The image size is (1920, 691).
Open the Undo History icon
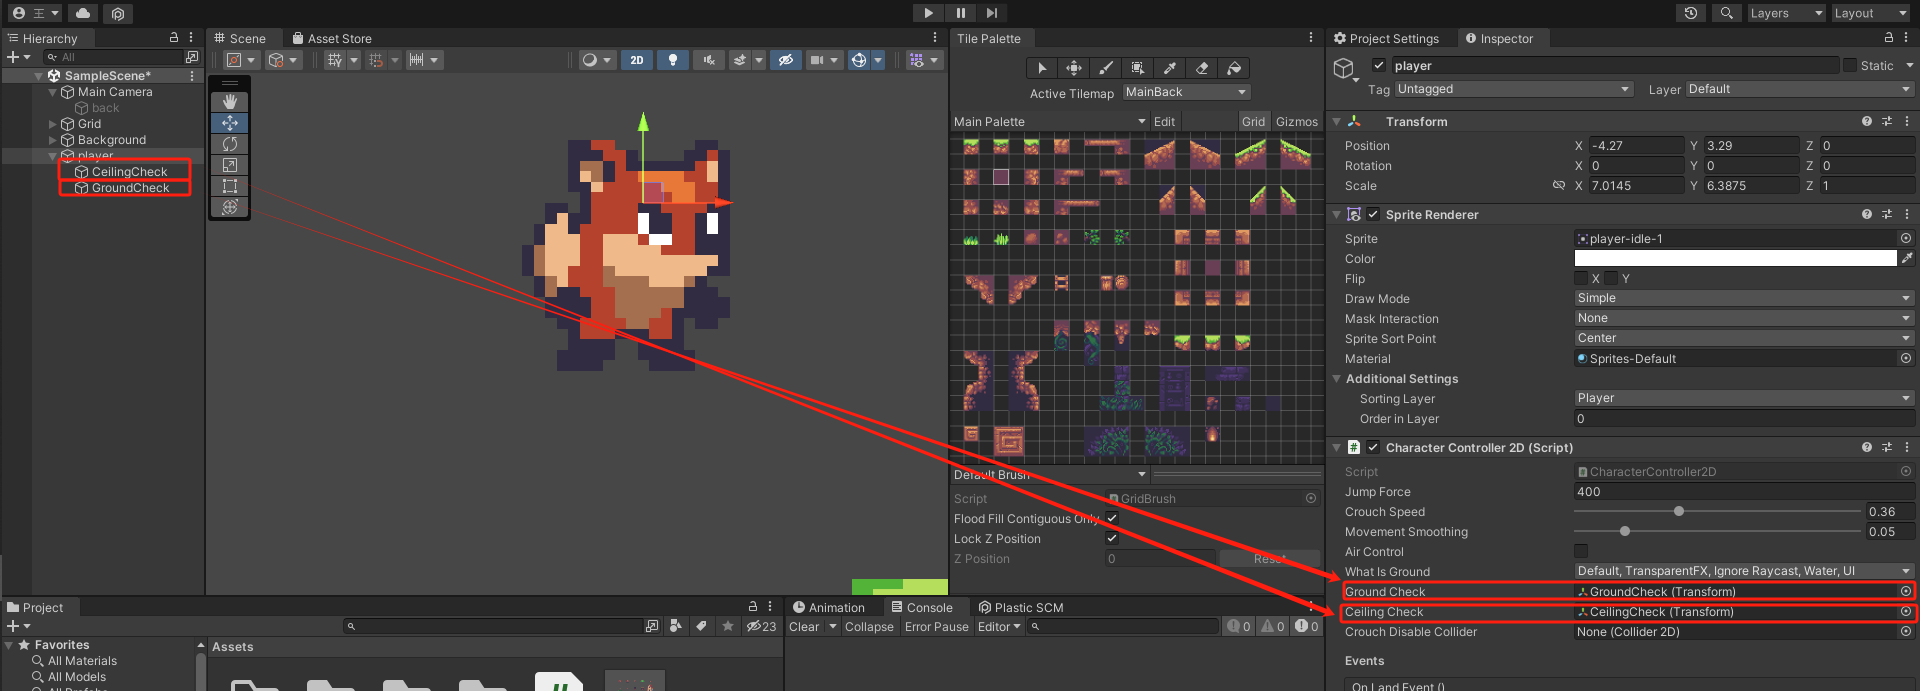(x=1691, y=13)
